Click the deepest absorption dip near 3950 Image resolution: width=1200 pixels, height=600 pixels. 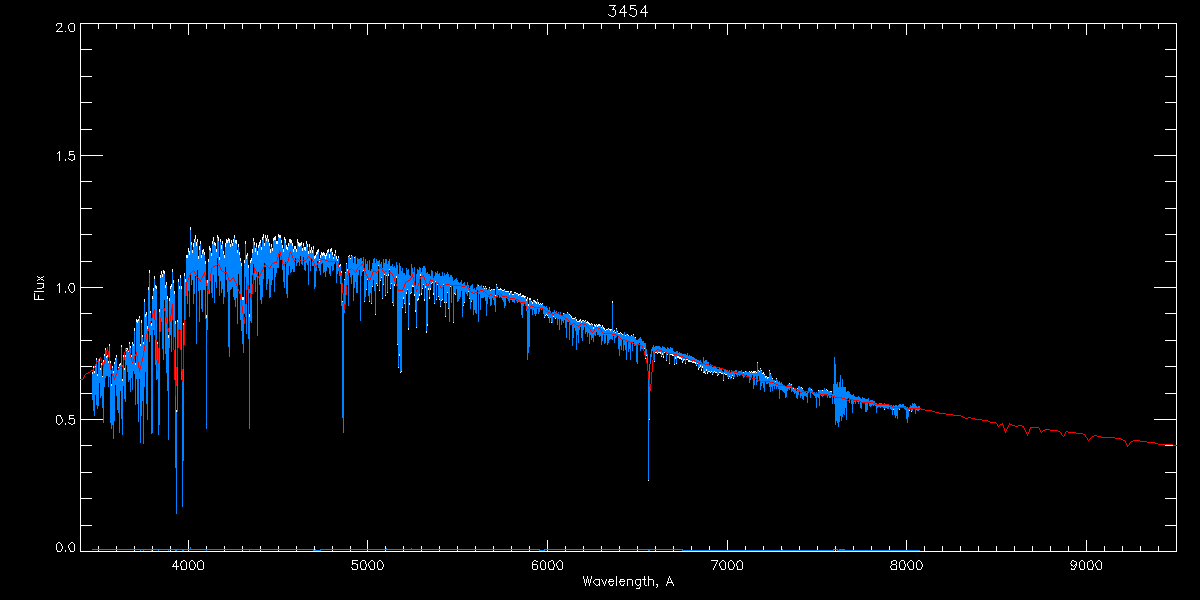click(177, 511)
